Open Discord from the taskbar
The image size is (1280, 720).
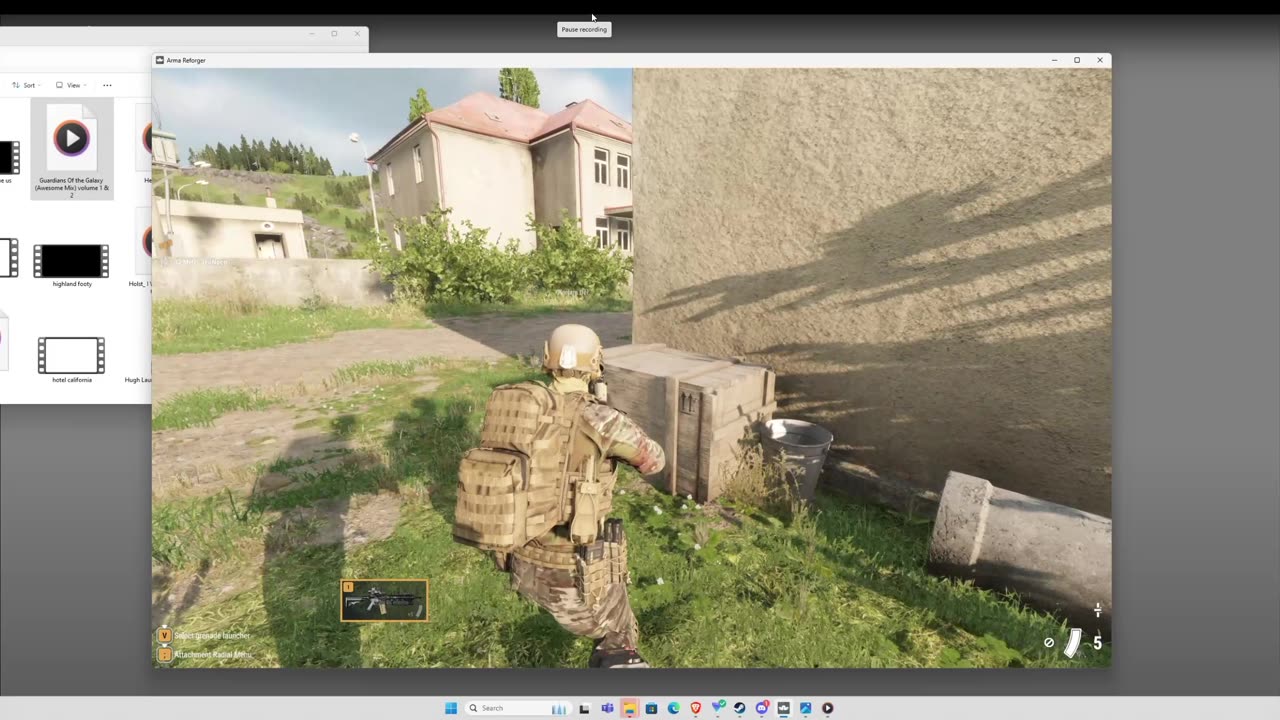(762, 708)
